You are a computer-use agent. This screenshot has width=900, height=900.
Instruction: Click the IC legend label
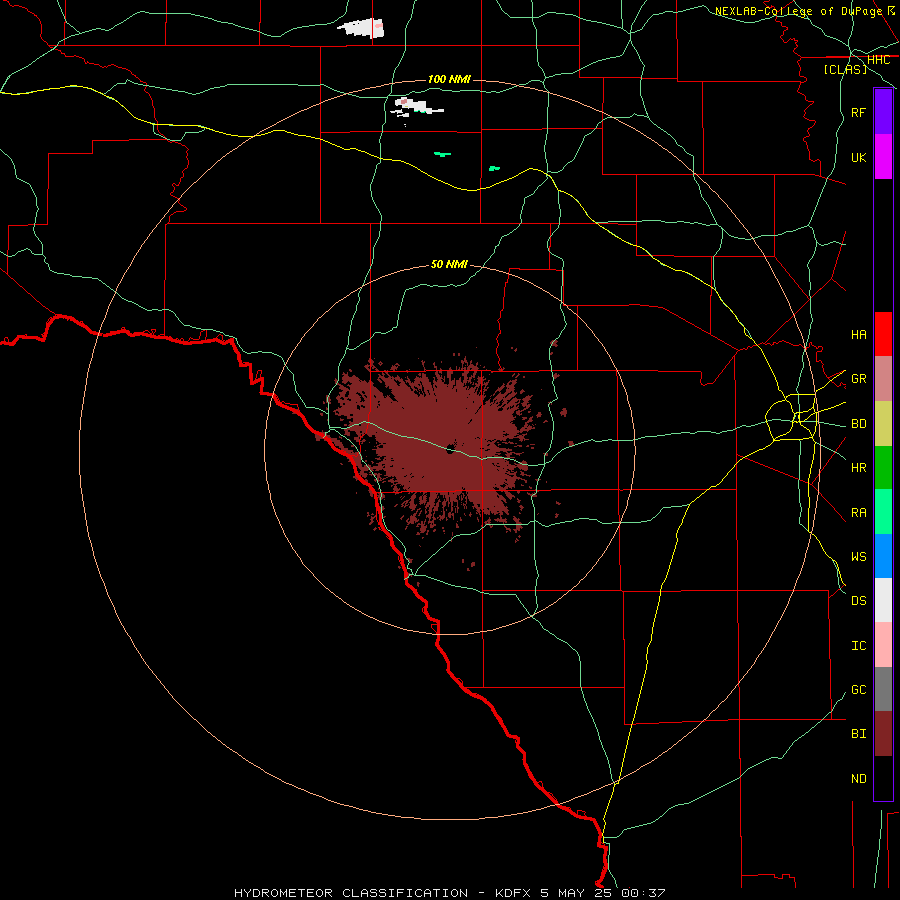click(858, 646)
